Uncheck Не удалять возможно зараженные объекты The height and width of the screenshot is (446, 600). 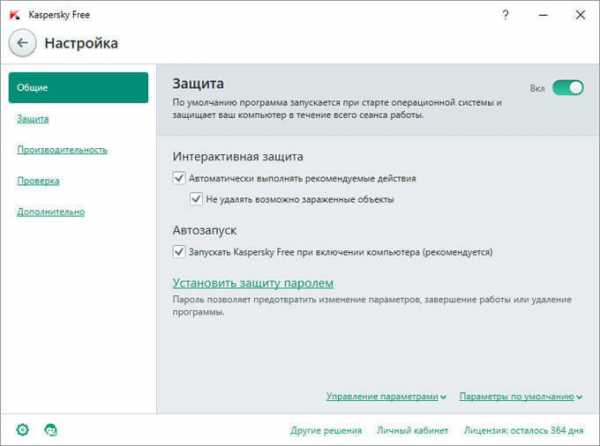196,199
